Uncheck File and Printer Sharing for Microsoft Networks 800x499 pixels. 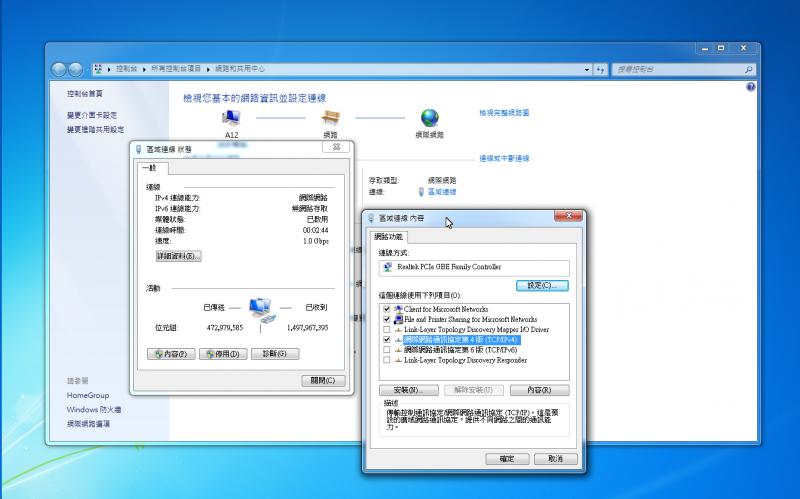pos(387,319)
